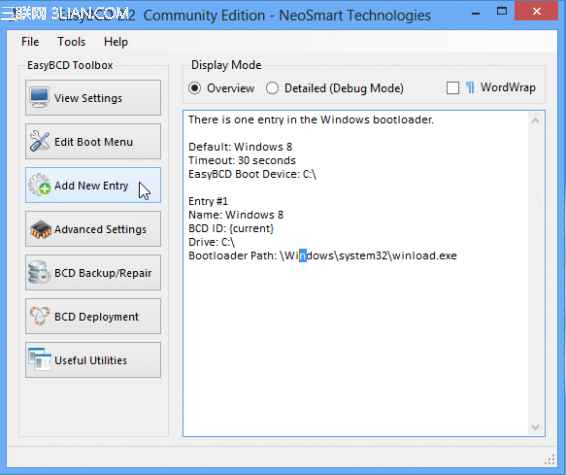Click the 'BCD ID: {current}' line
The image size is (566, 475).
pos(231,228)
